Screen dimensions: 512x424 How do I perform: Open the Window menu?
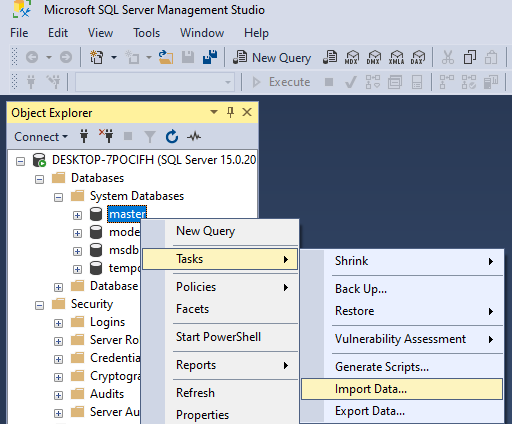[202, 33]
